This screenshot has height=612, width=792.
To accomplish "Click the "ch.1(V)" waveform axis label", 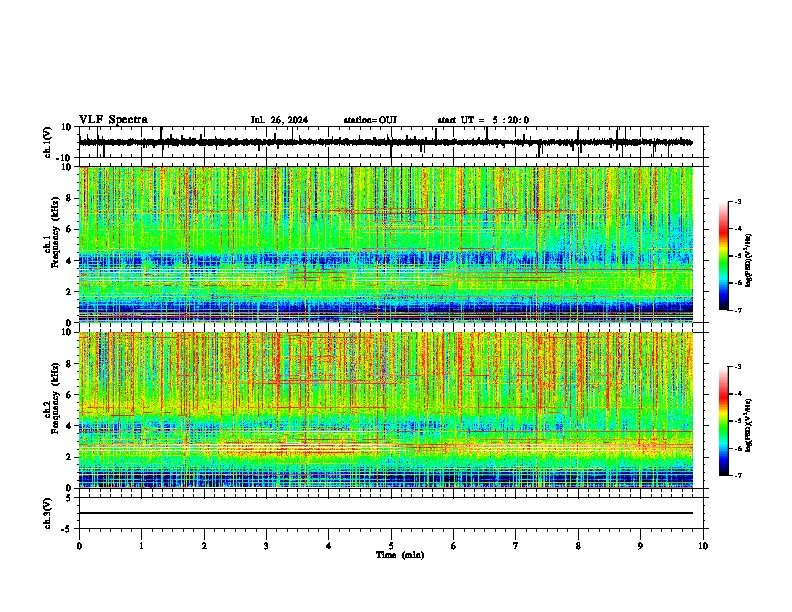I will pyautogui.click(x=48, y=142).
